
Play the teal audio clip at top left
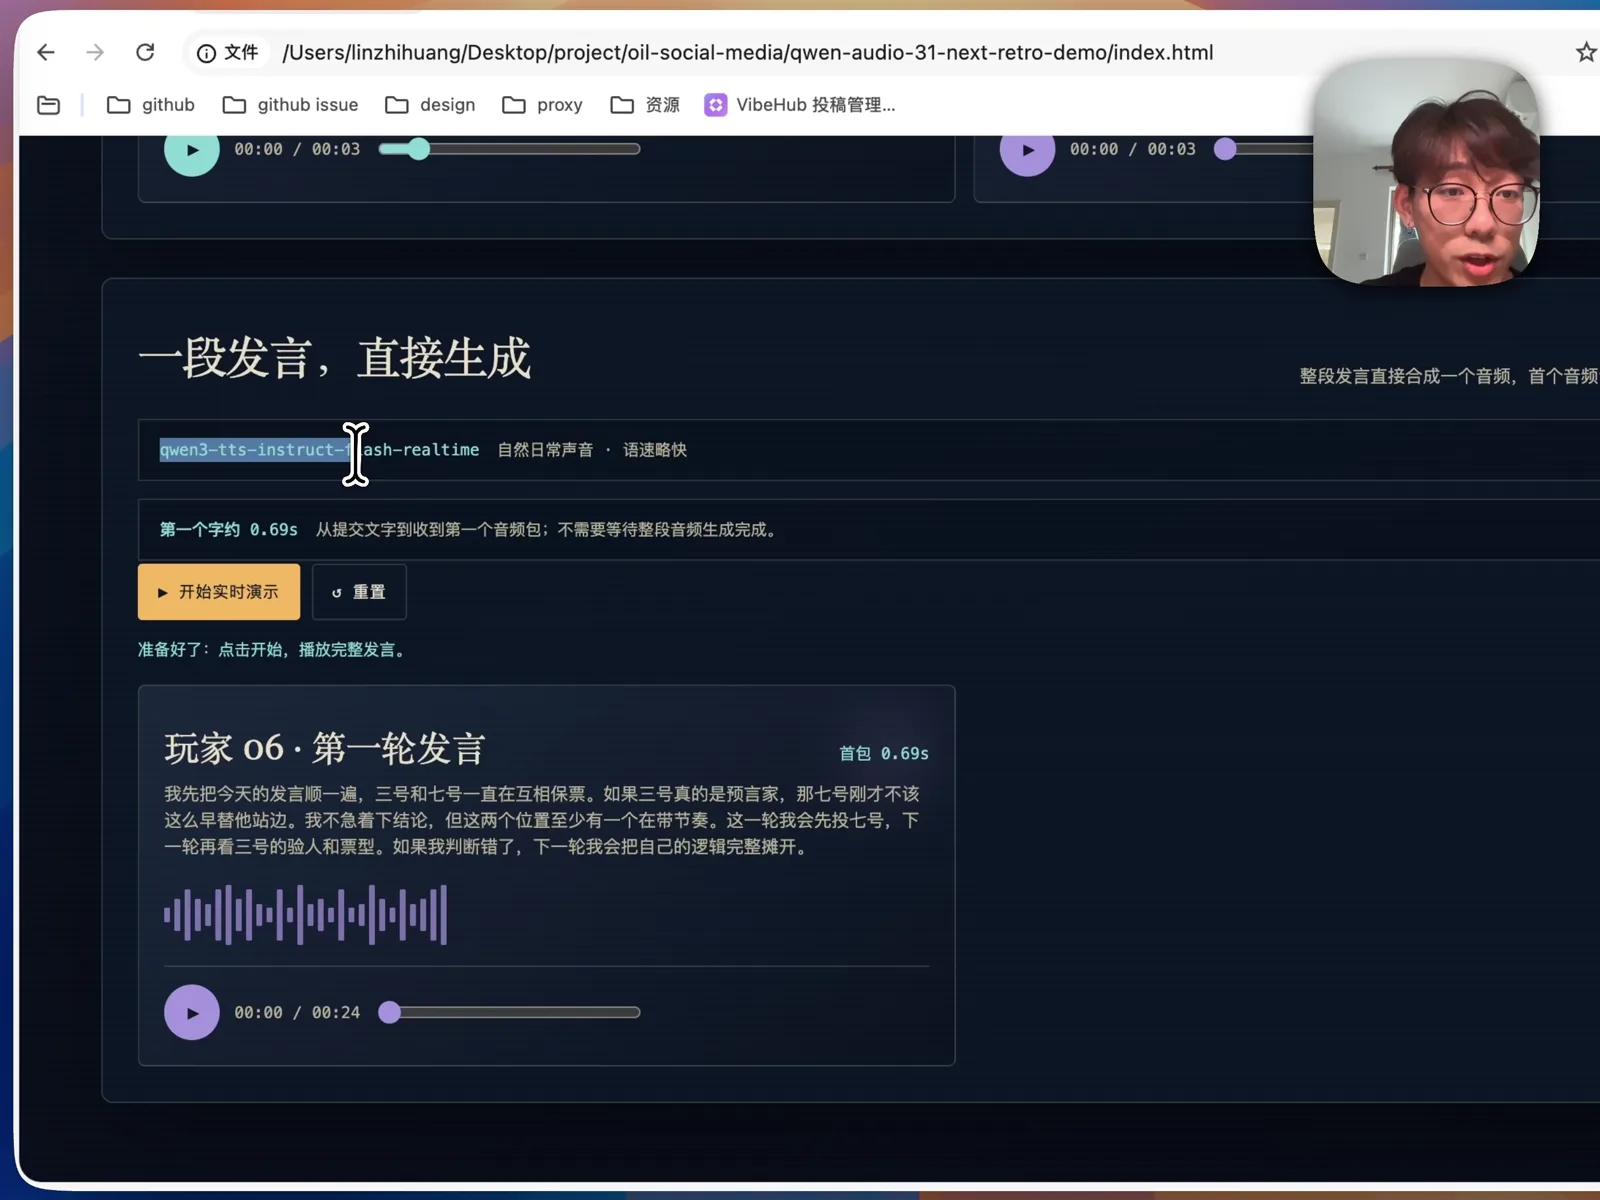(x=192, y=150)
